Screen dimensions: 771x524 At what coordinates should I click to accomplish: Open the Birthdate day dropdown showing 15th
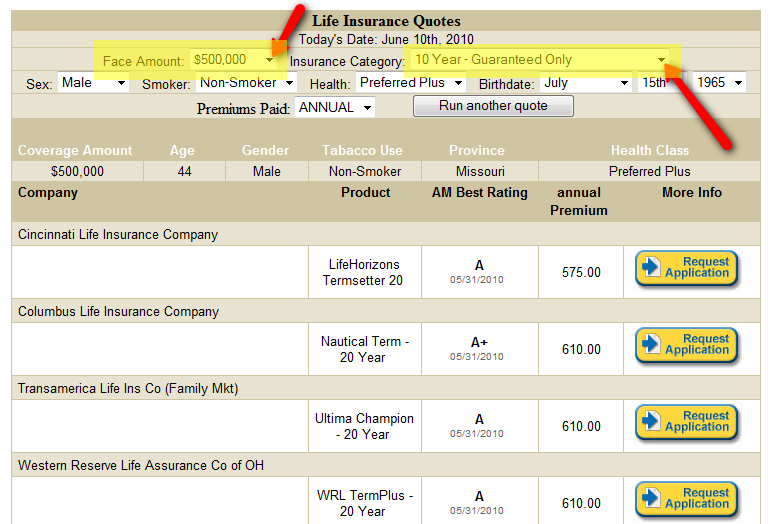tap(662, 83)
